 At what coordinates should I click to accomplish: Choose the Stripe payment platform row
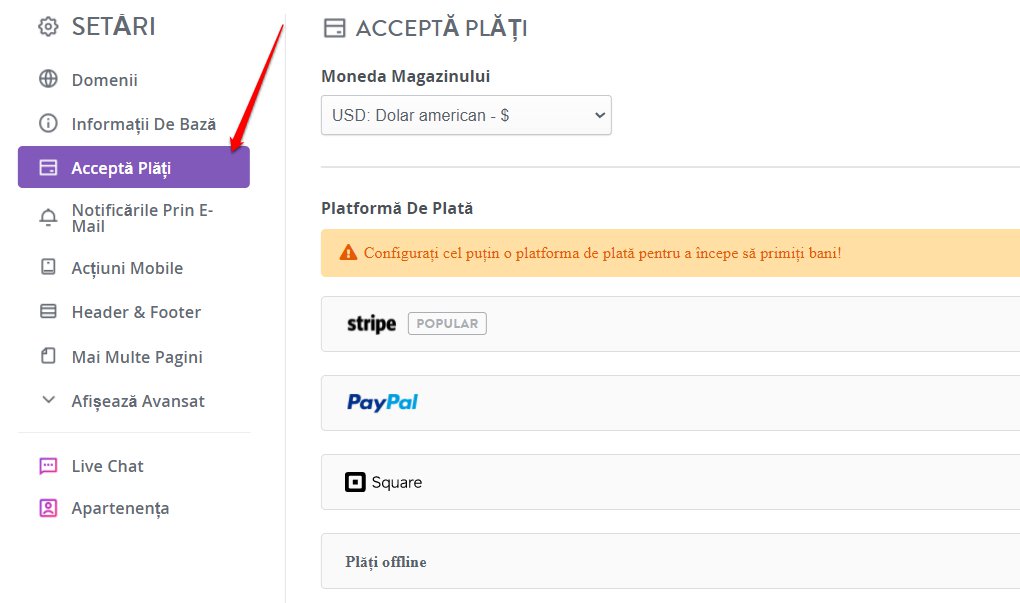point(671,324)
